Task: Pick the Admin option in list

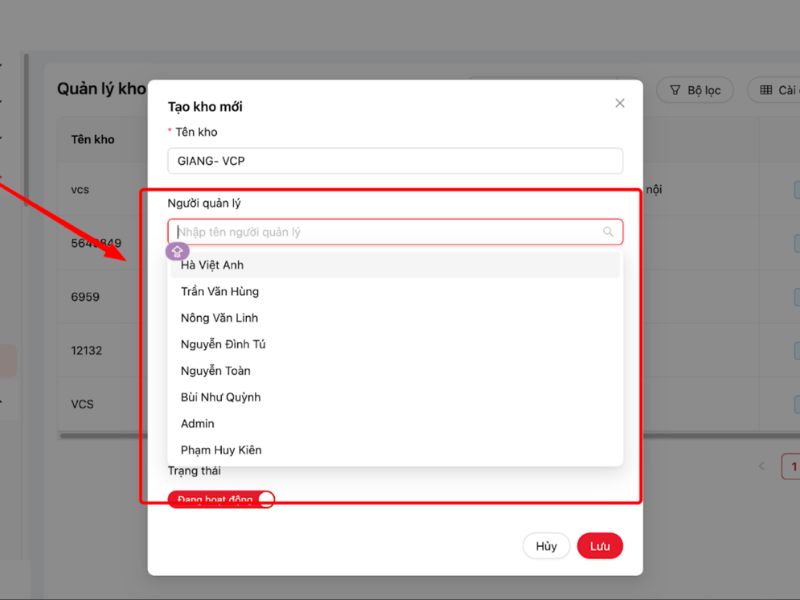Action: [198, 424]
